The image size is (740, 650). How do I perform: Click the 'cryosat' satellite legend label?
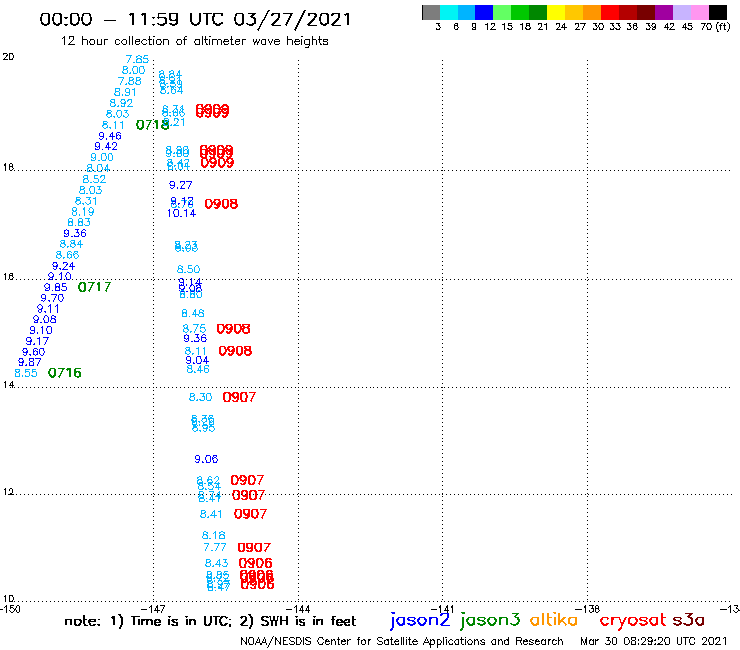point(633,620)
